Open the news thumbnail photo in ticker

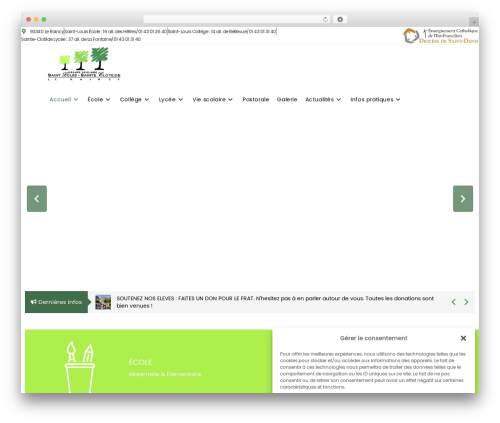(103, 302)
